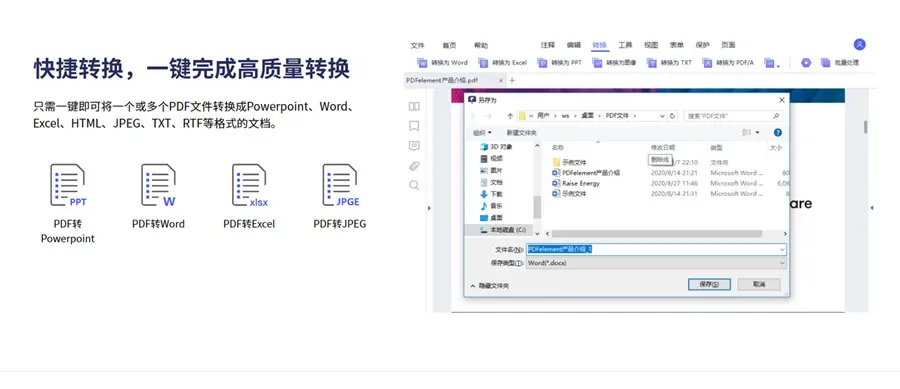Click the 转换为 TXT toolbar button
Image resolution: width=900 pixels, height=389 pixels.
pyautogui.click(x=669, y=63)
